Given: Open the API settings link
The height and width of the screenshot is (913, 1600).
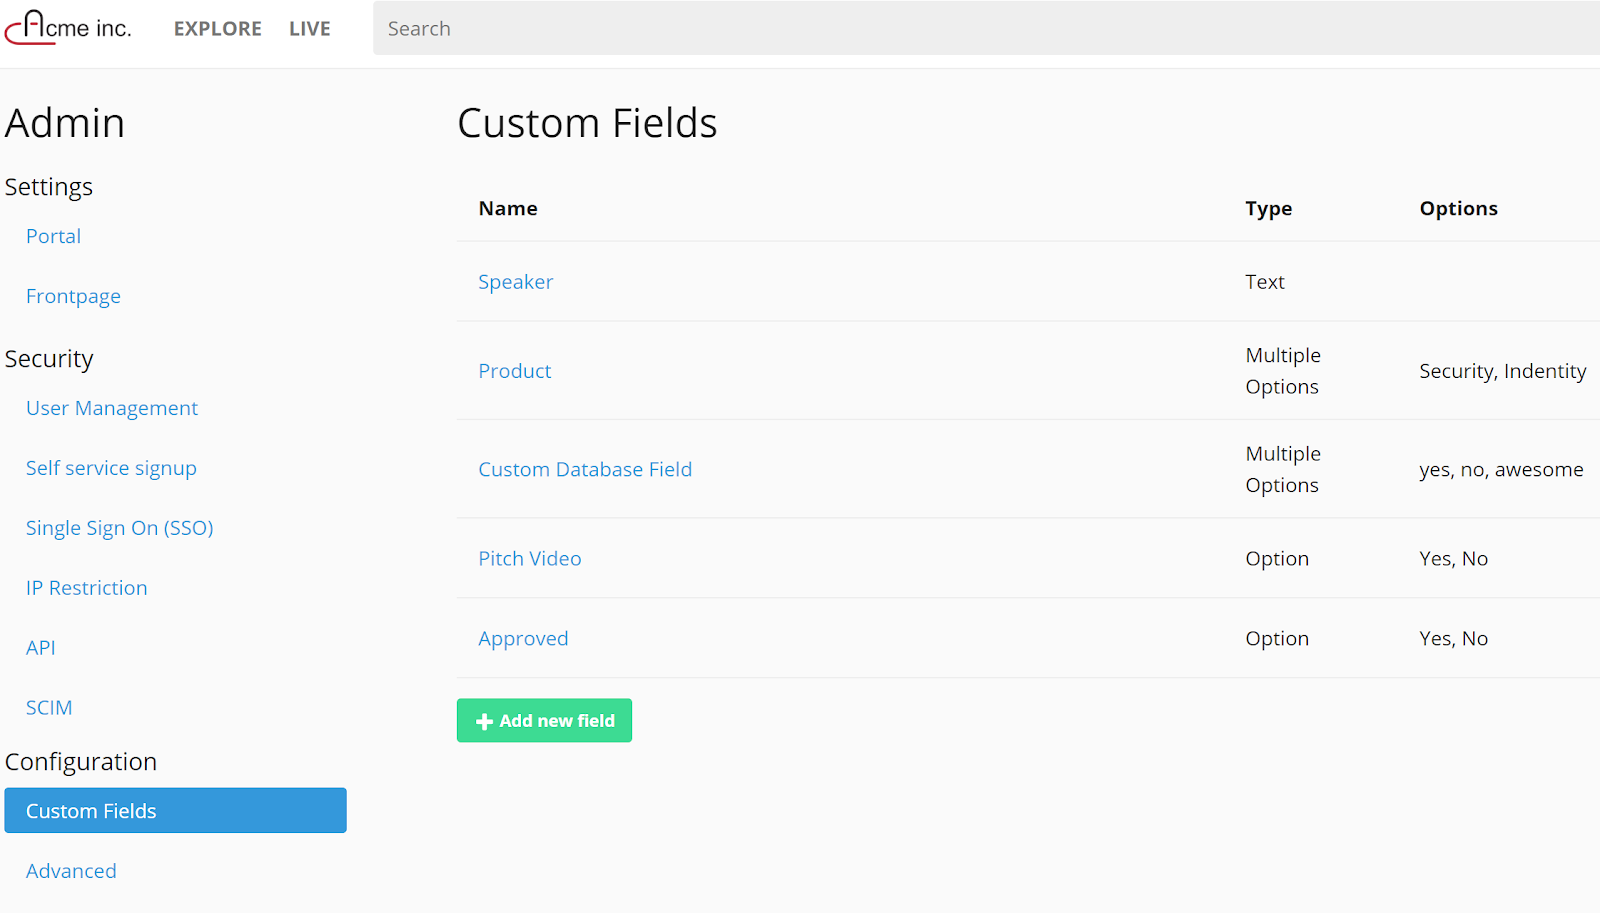Looking at the screenshot, I should pyautogui.click(x=41, y=649).
